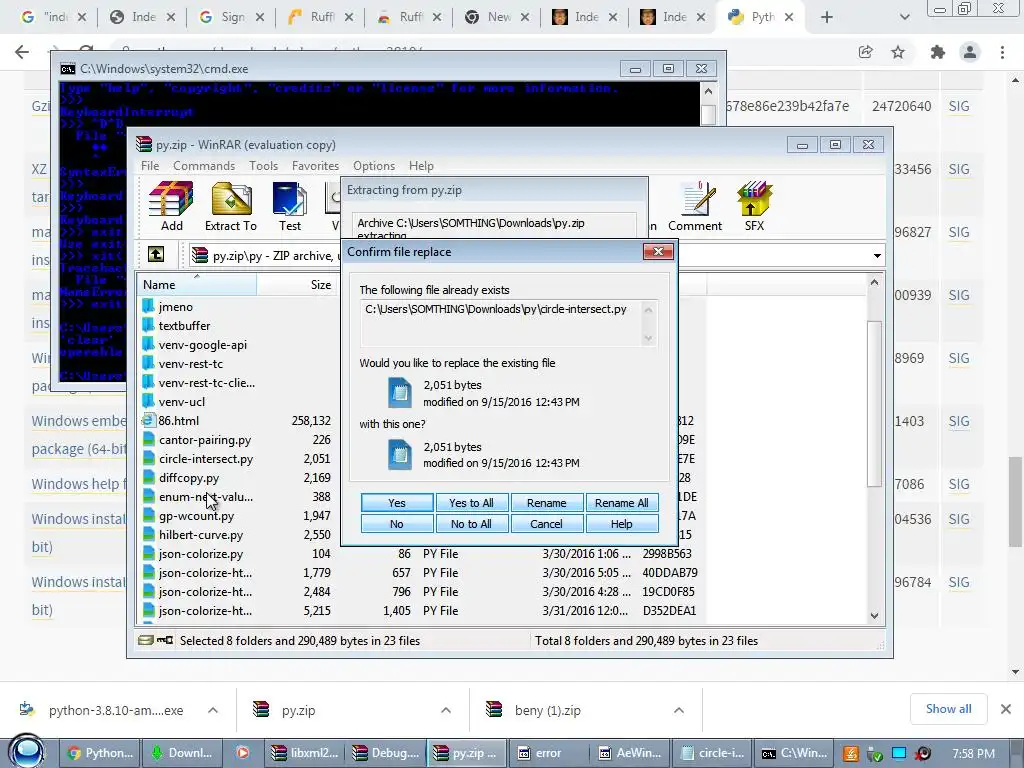This screenshot has height=768, width=1024.
Task: Select the venv-rest-tc folder
Action: [x=191, y=364]
